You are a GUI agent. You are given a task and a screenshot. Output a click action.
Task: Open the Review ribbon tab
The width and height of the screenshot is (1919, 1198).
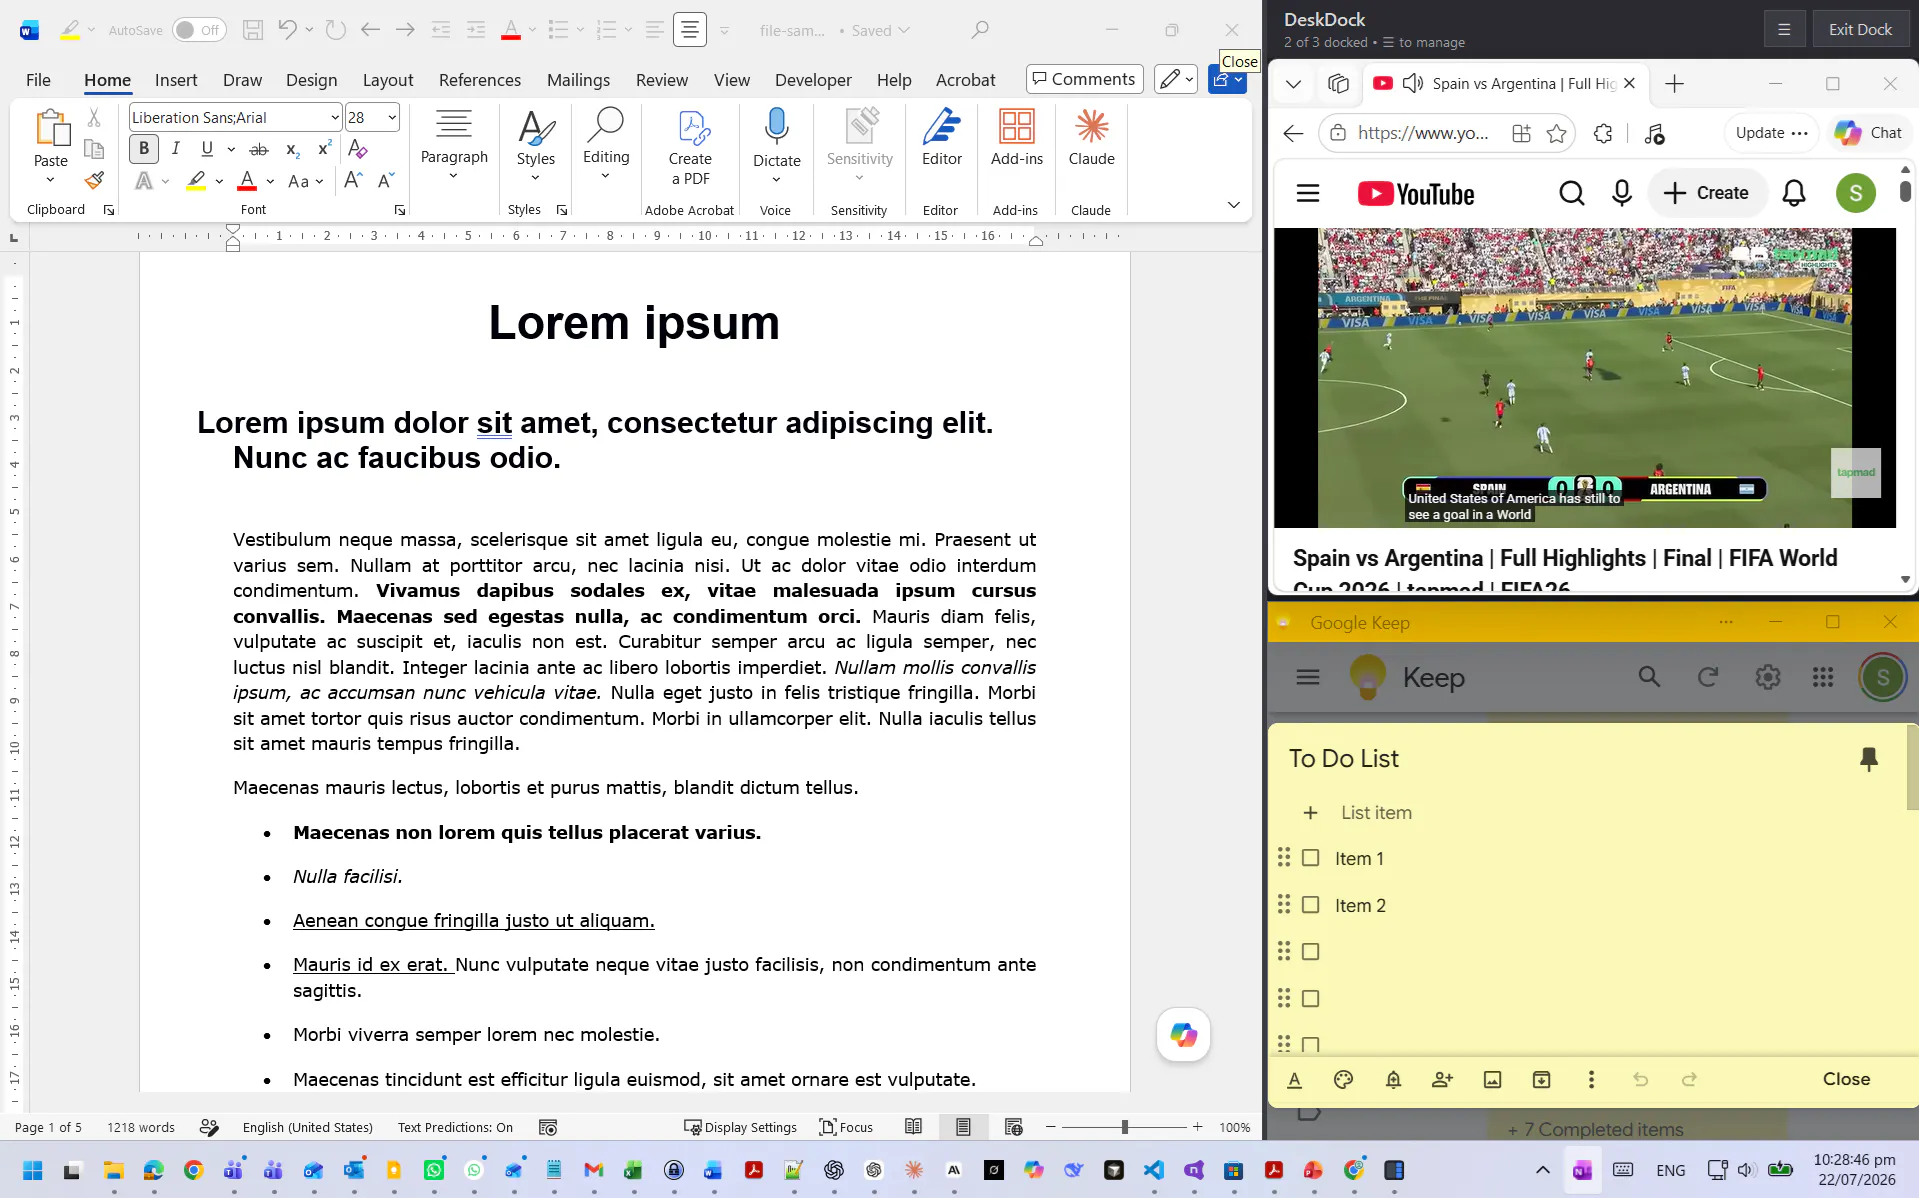[662, 80]
